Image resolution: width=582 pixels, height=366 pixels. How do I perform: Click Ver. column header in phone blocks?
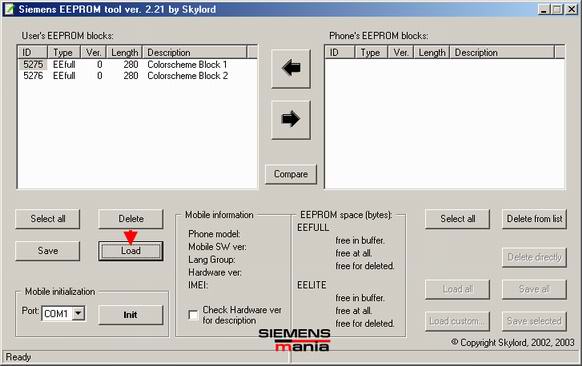pos(401,52)
